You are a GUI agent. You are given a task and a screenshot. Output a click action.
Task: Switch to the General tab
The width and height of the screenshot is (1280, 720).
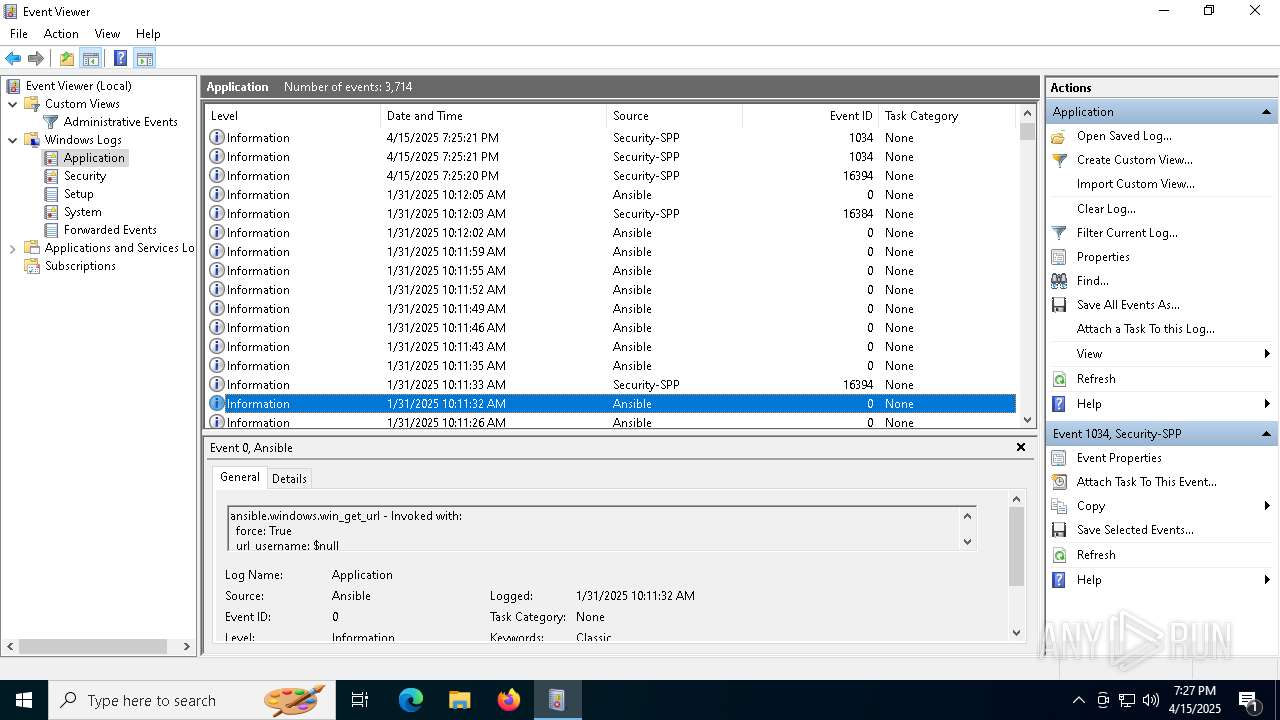(240, 478)
